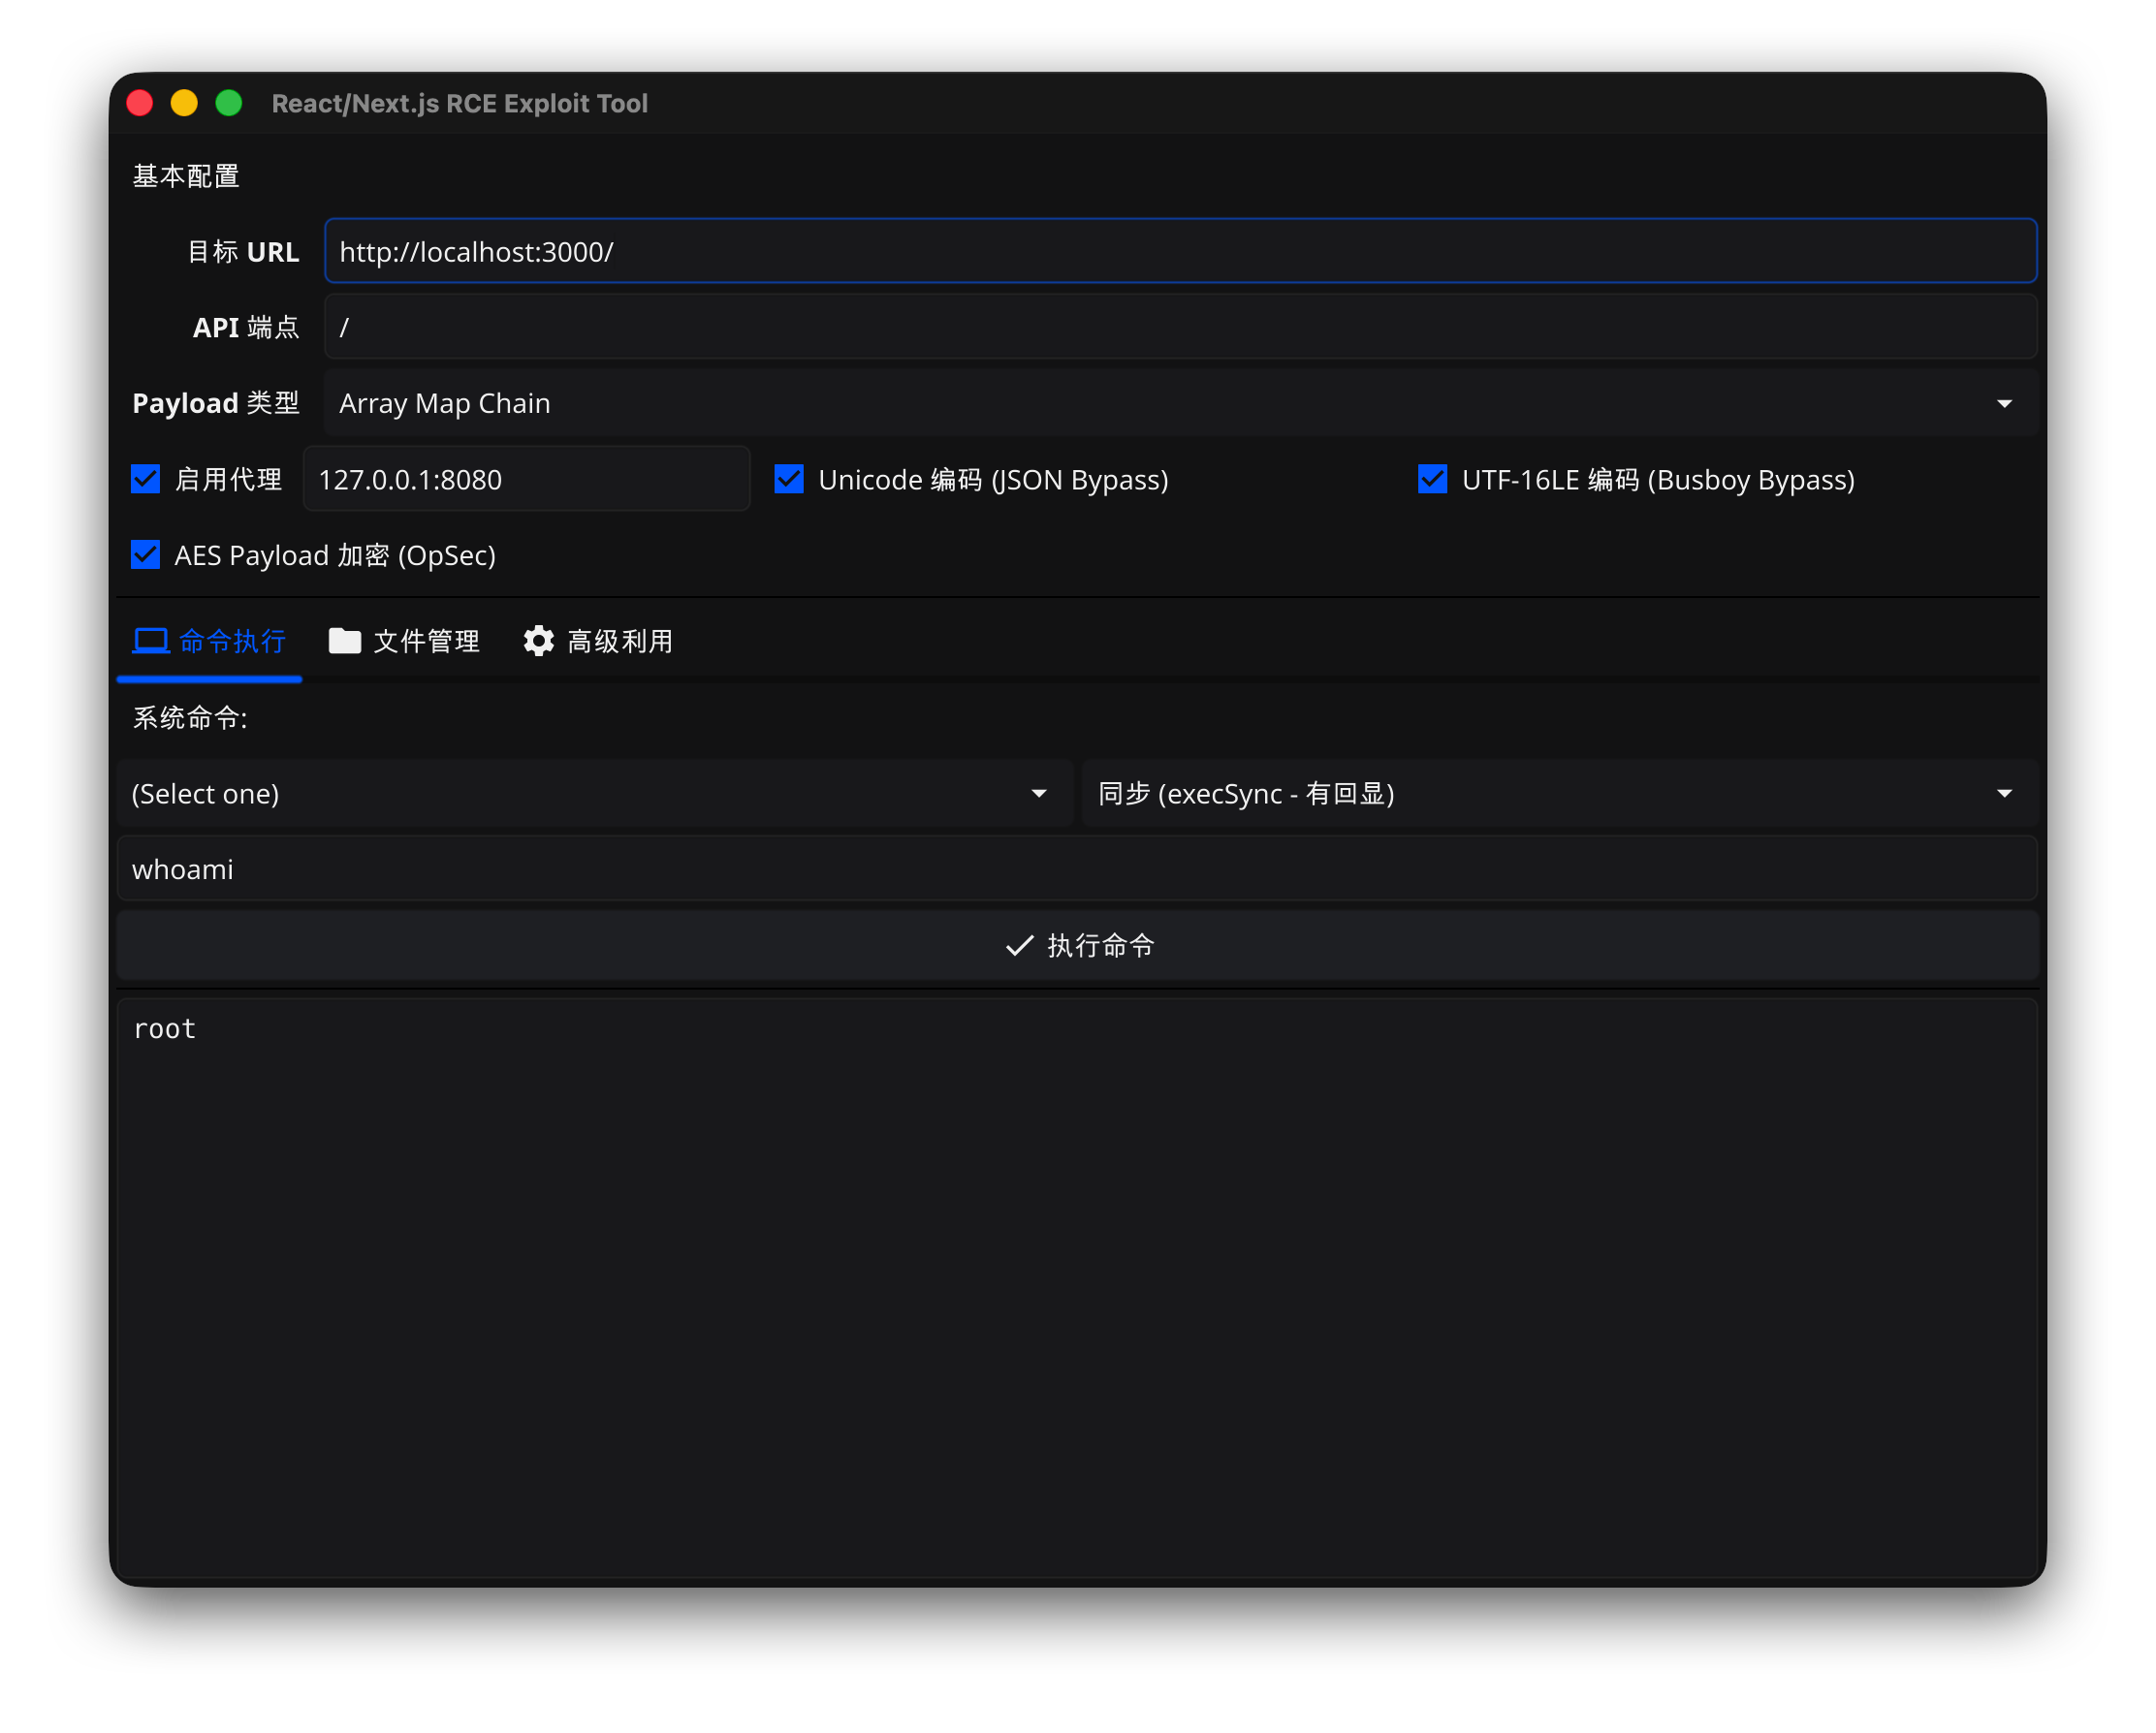Uncheck UTF-16LE 编码 (Busboy Bypass)
Viewport: 2156px width, 1733px height.
tap(1432, 479)
